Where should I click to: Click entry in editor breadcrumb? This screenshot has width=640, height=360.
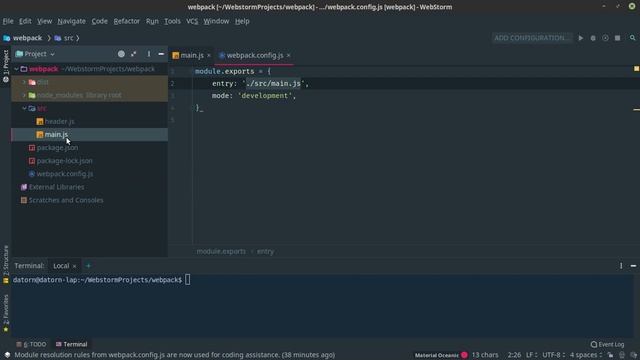[x=265, y=251]
